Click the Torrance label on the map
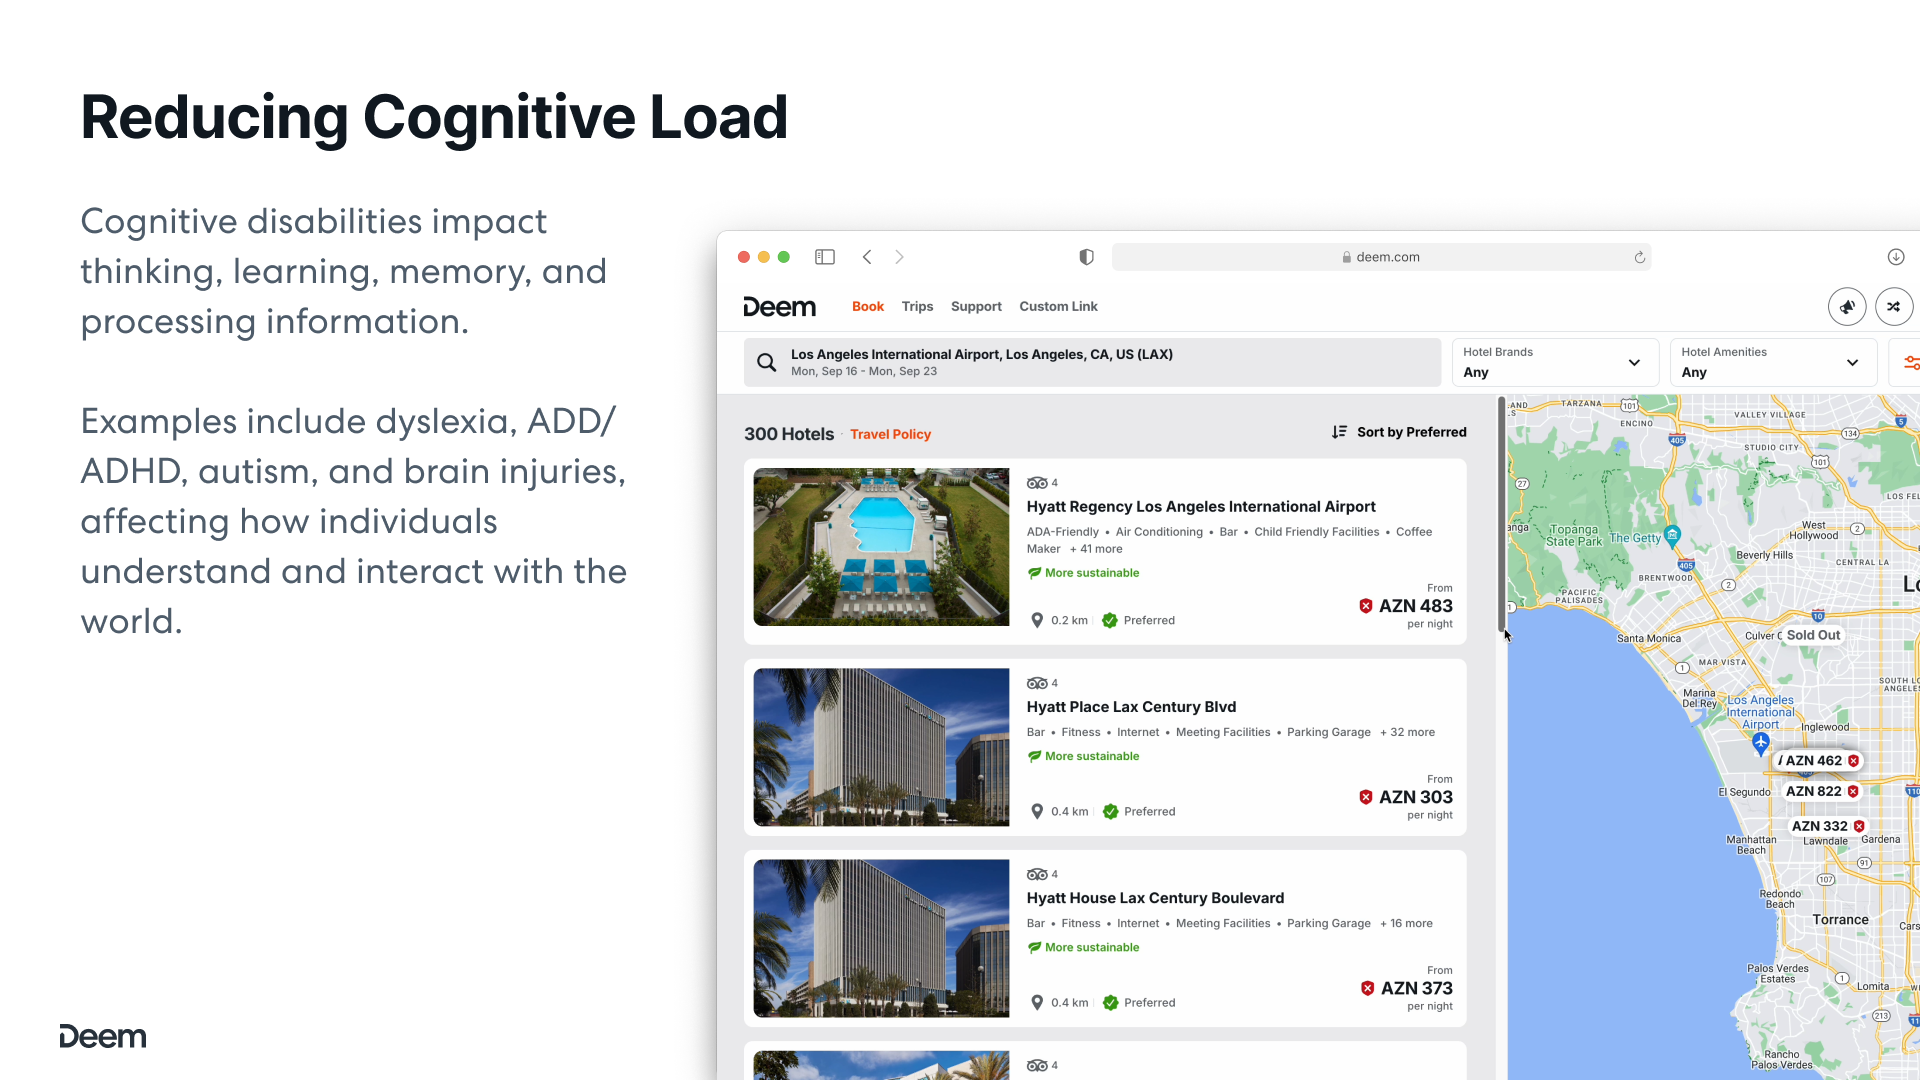The image size is (1920, 1080). [1840, 920]
